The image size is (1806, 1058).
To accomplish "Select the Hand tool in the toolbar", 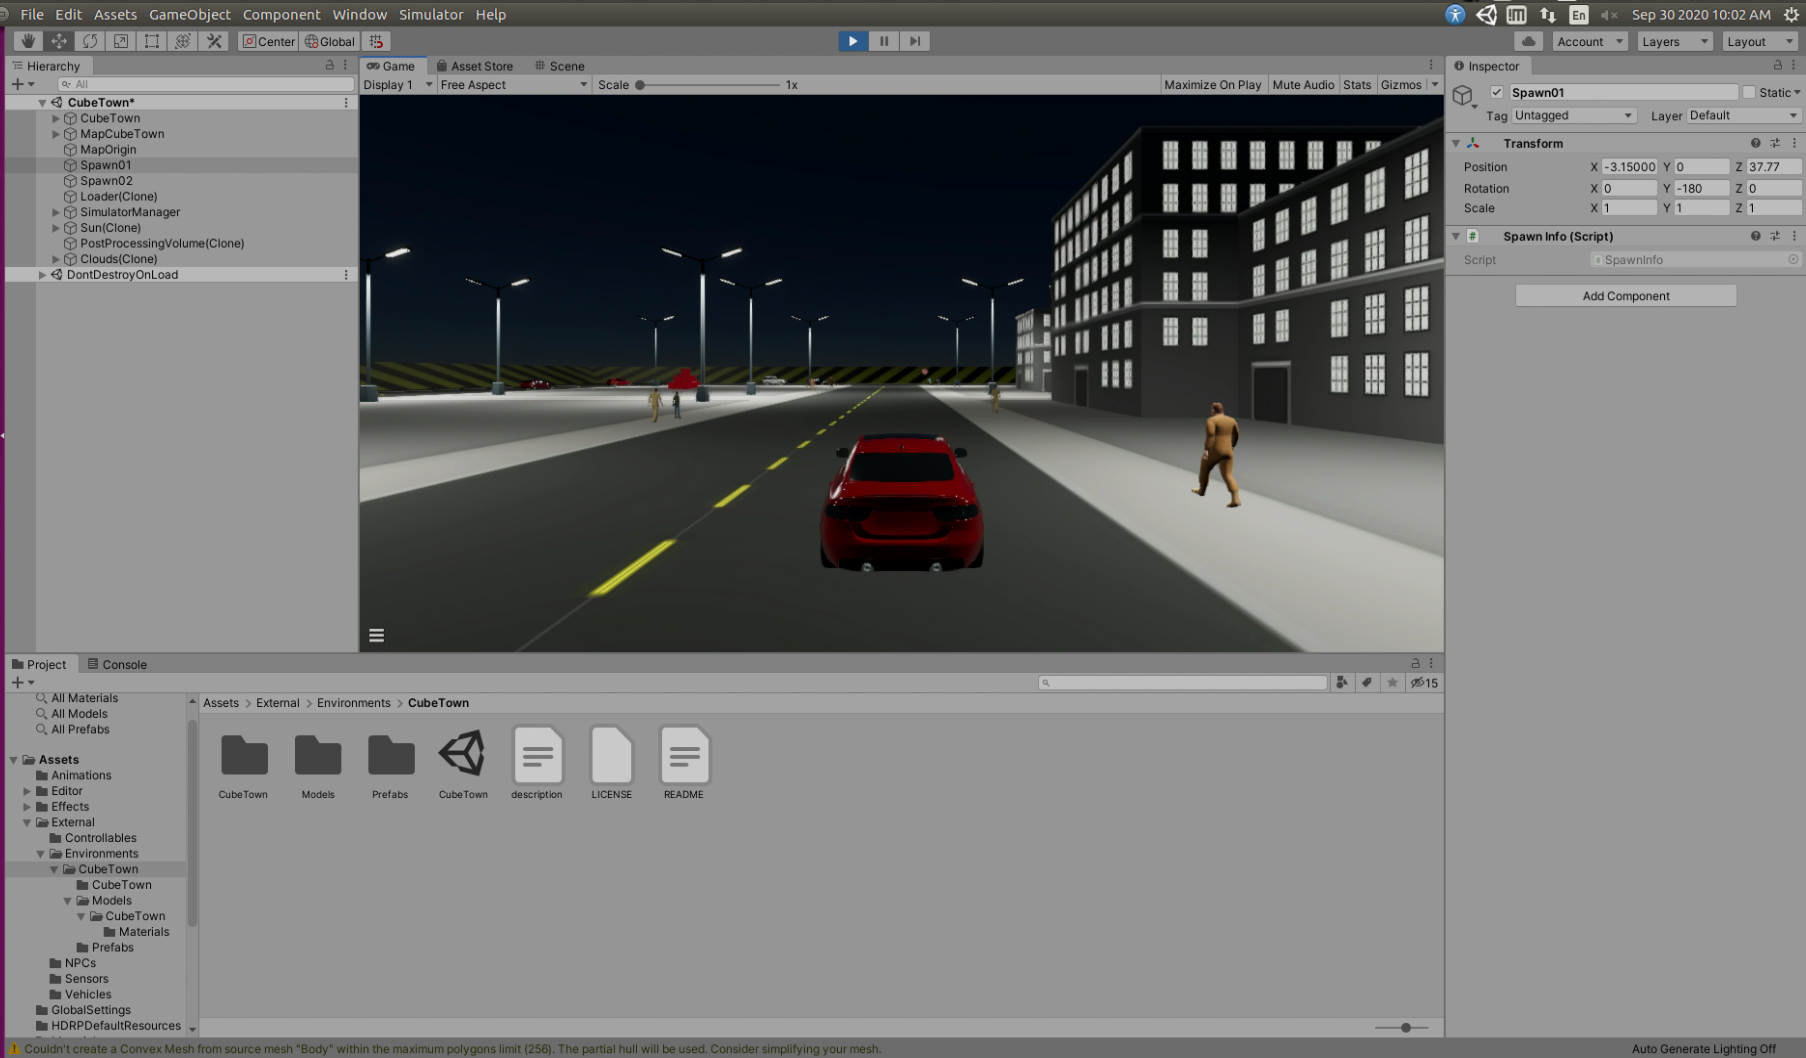I will tap(27, 41).
